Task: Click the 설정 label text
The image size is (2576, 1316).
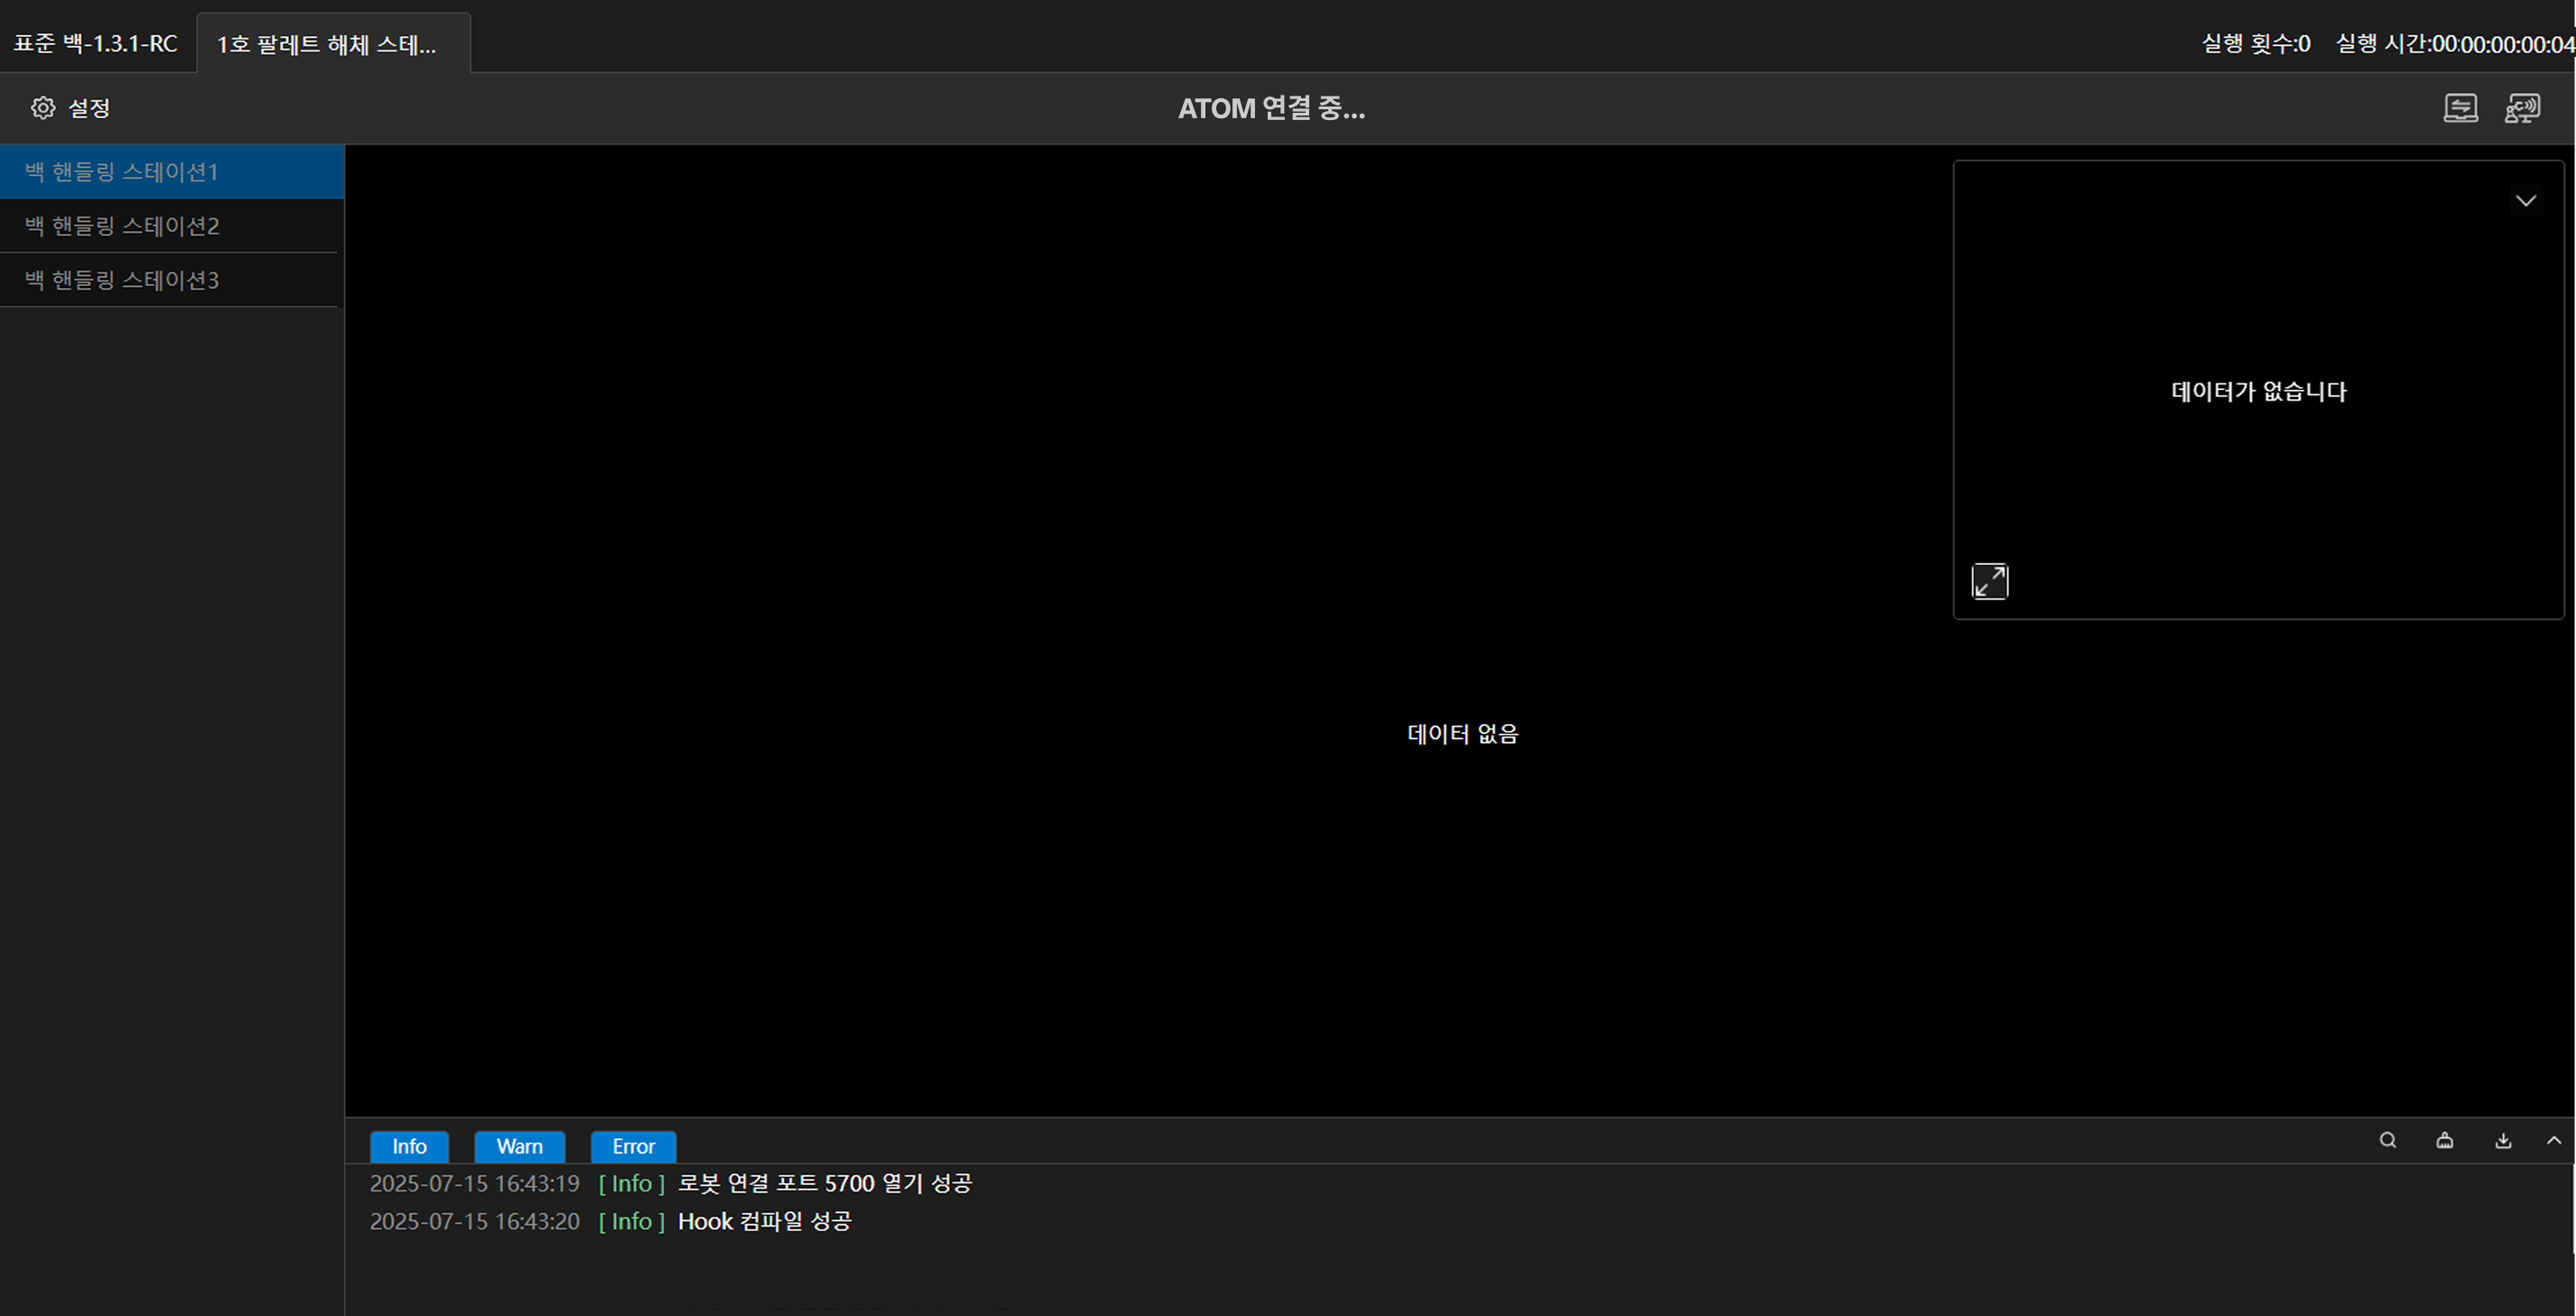Action: tap(89, 108)
